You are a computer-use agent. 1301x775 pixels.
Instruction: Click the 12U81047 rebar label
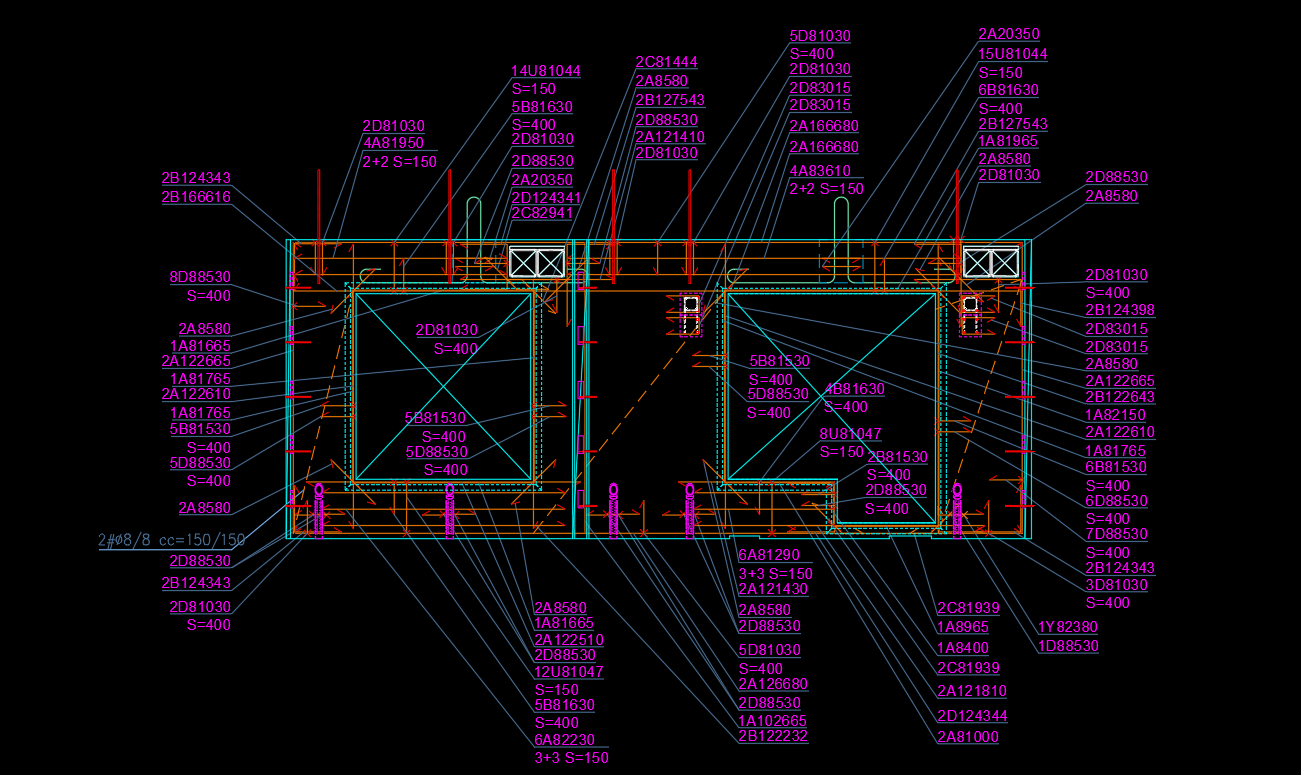[568, 672]
